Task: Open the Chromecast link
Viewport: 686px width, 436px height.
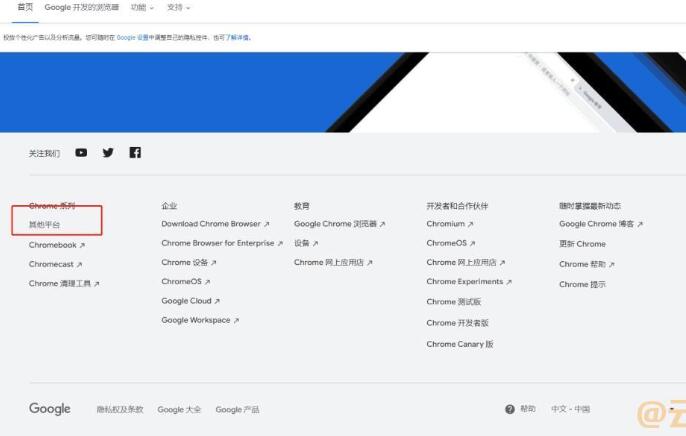Action: pyautogui.click(x=56, y=264)
